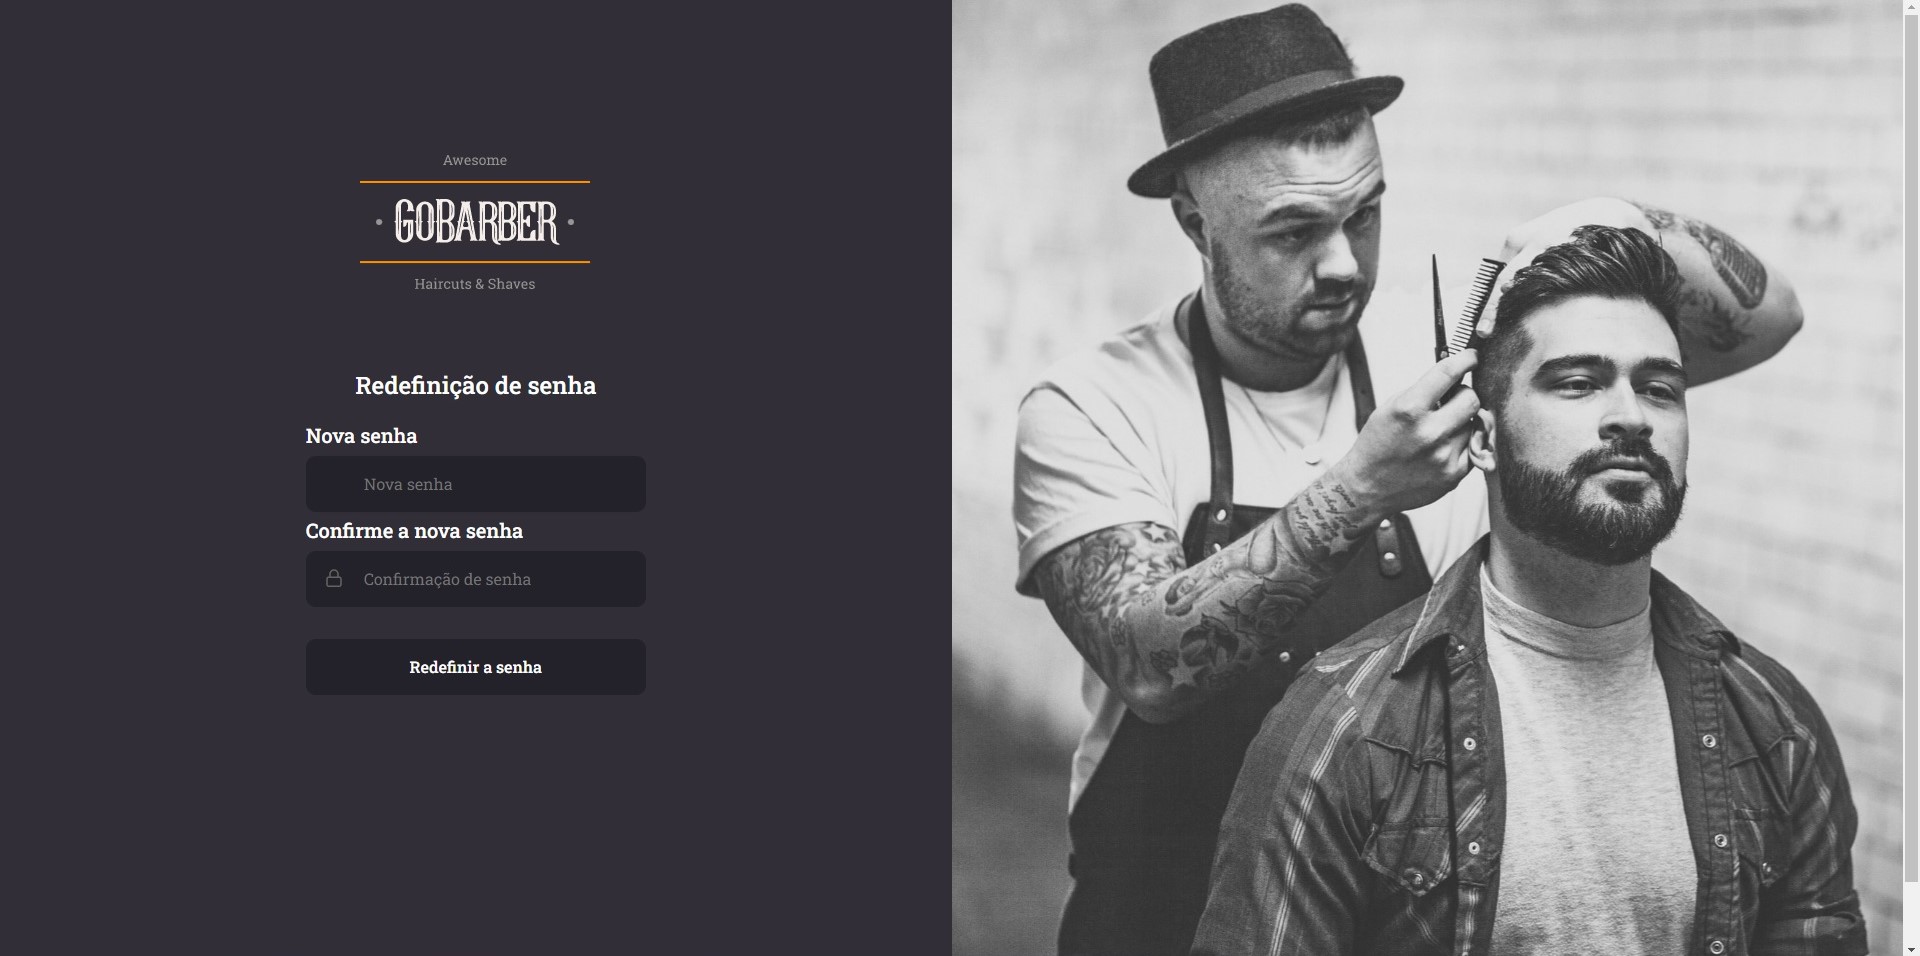Click the "Confirme a nova senha" label
This screenshot has width=1920, height=956.
[414, 531]
